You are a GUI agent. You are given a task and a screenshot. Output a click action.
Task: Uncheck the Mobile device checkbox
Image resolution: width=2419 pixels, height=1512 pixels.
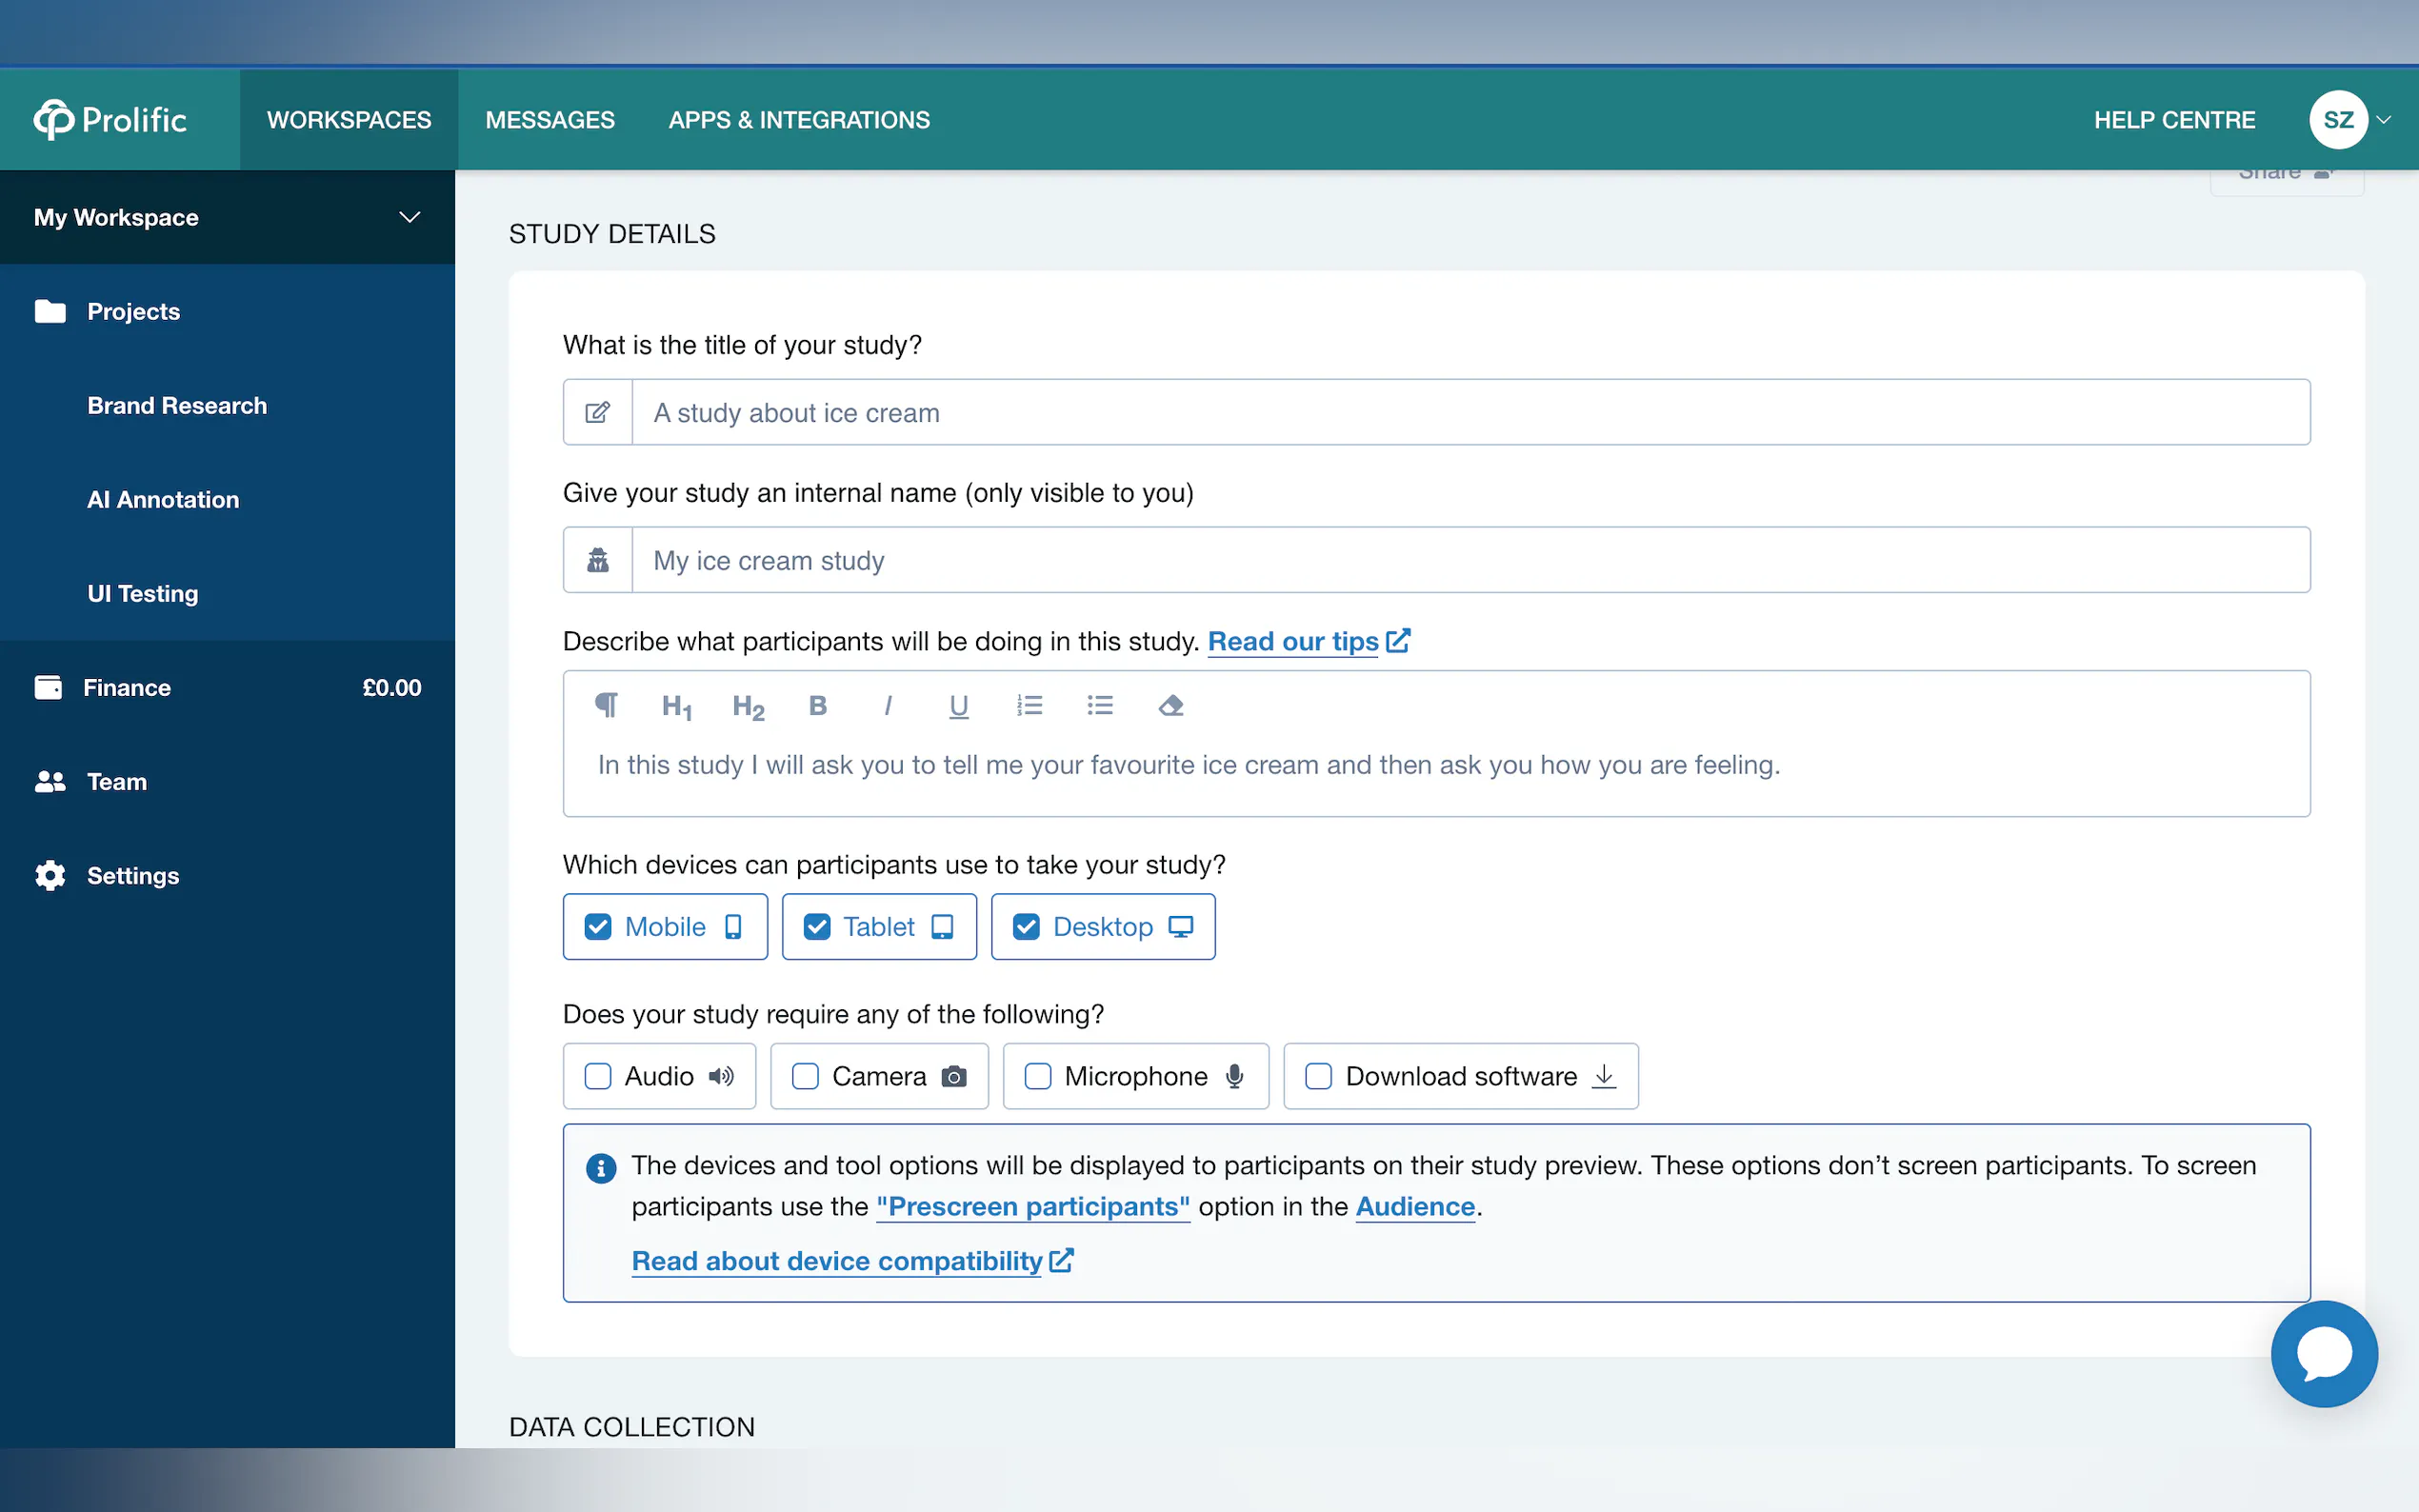click(598, 927)
